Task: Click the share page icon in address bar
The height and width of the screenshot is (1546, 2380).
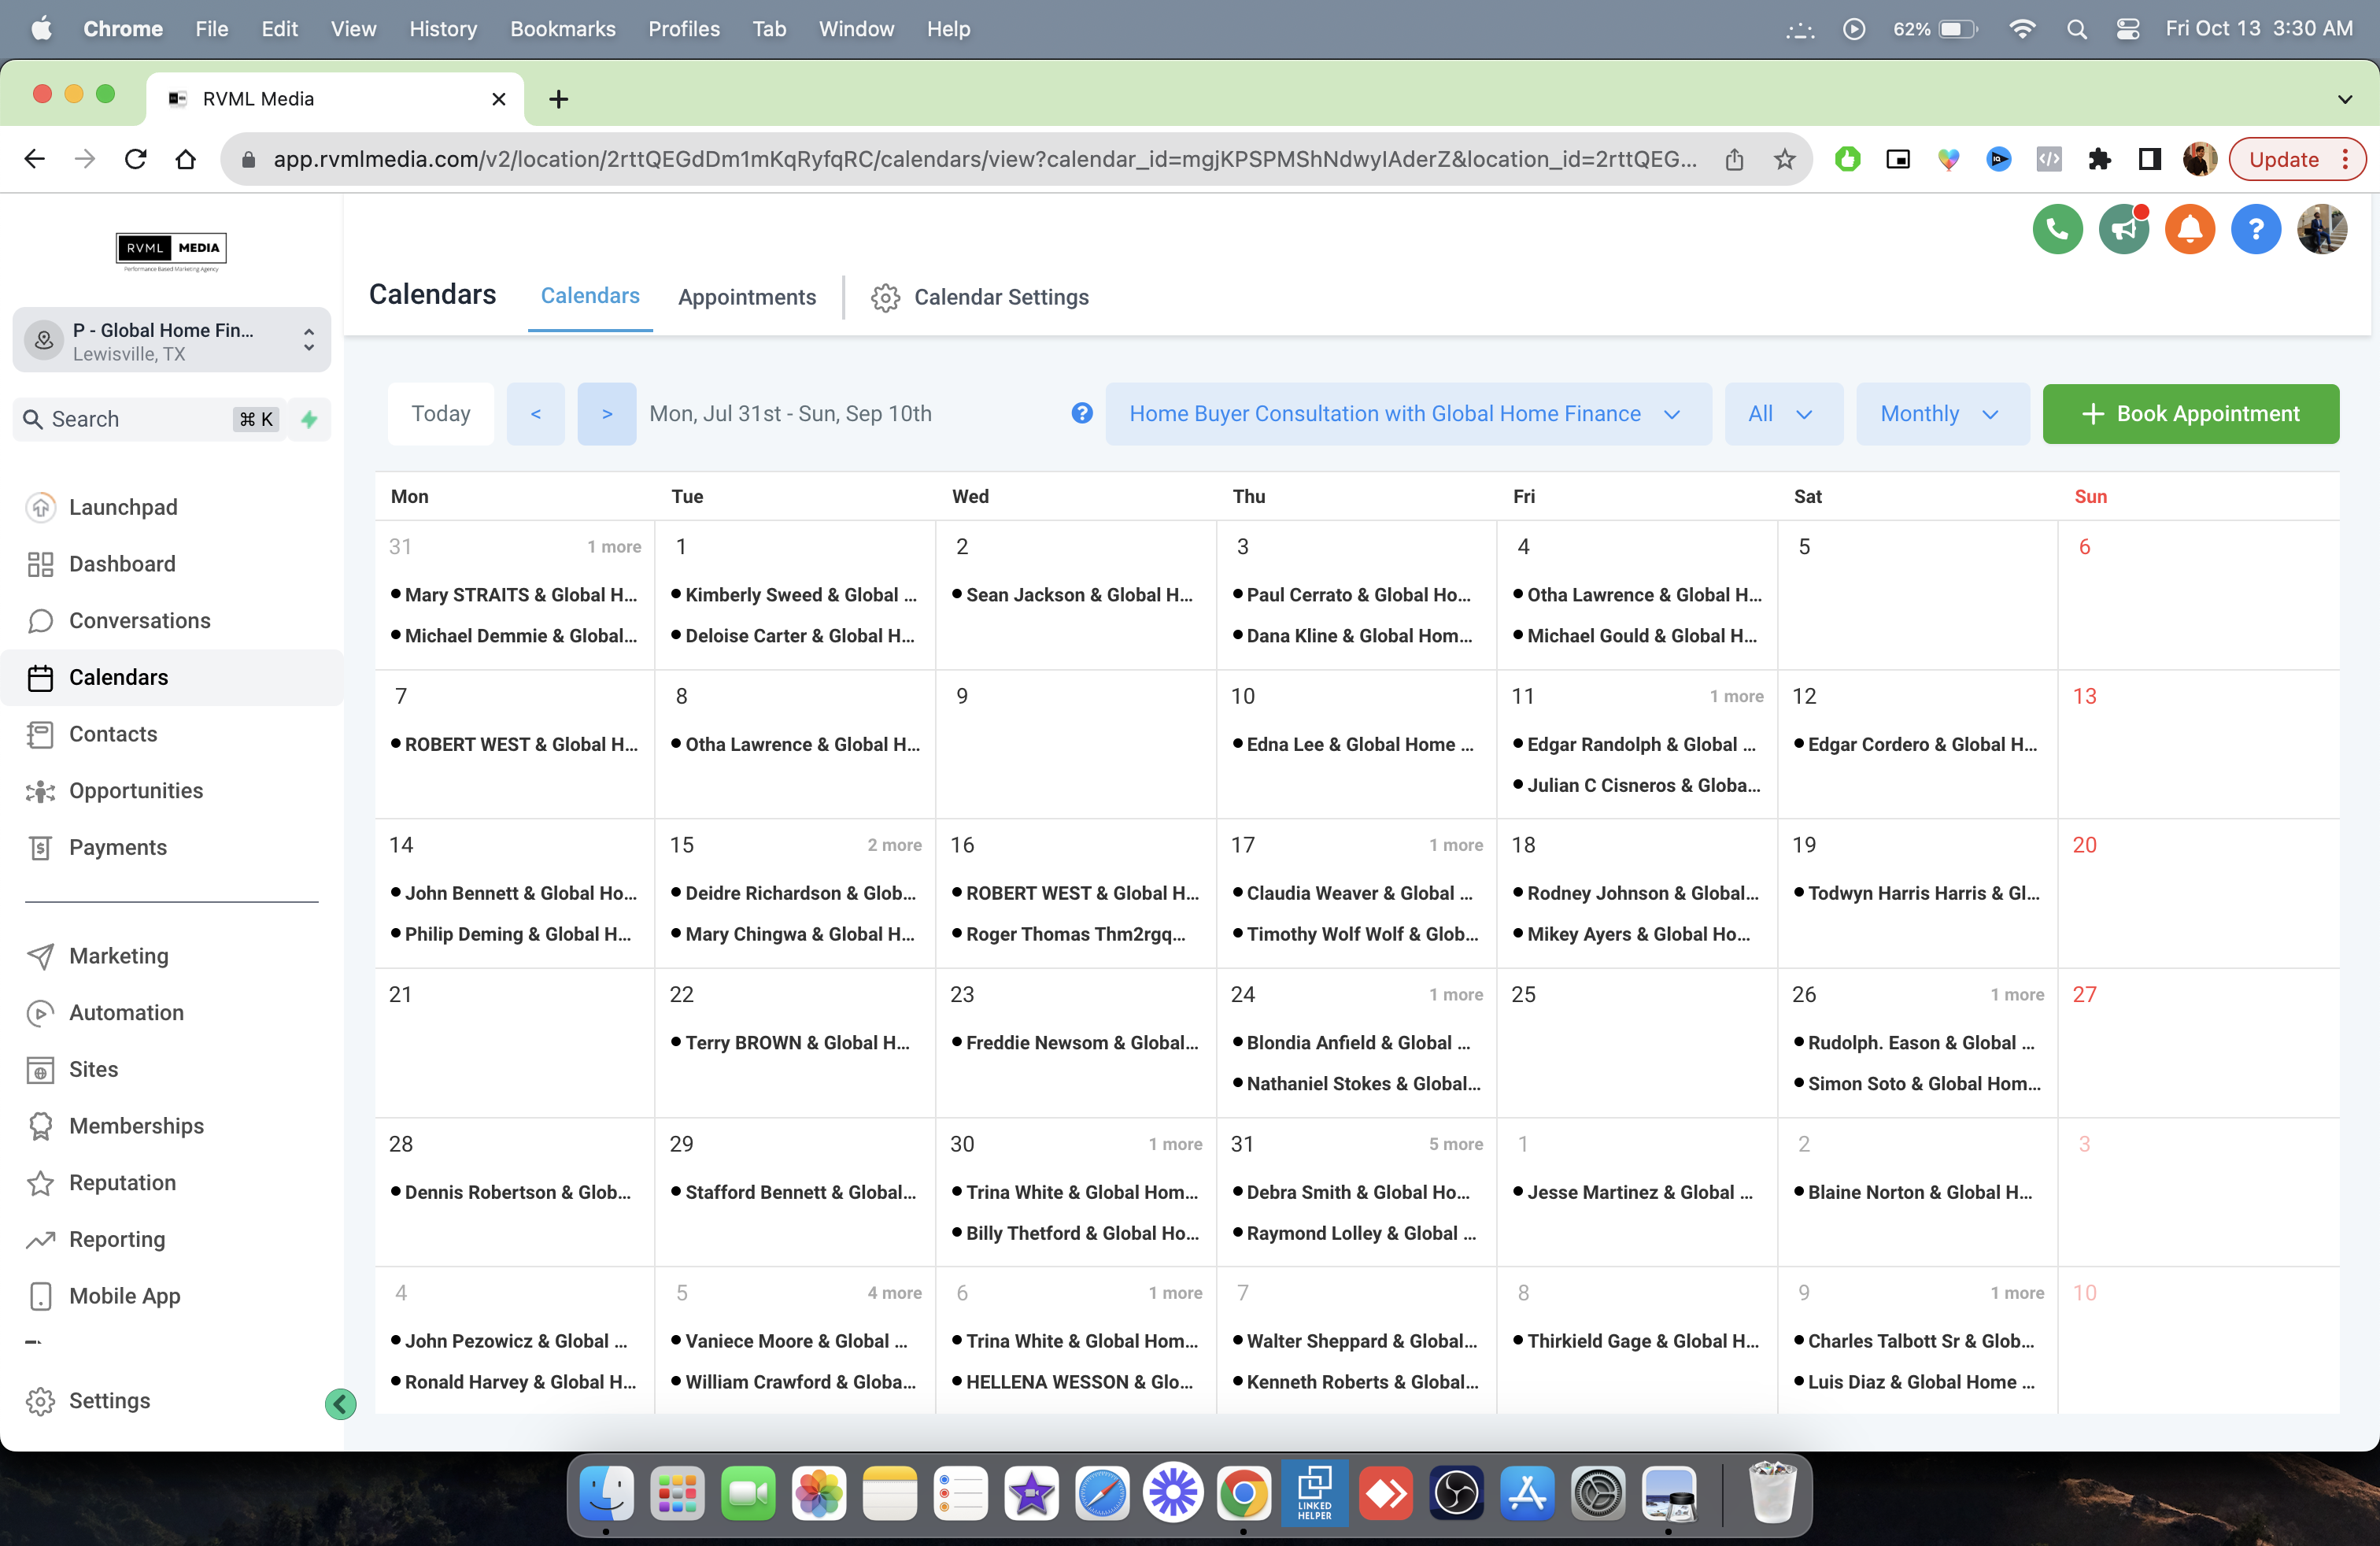Action: (x=1735, y=159)
